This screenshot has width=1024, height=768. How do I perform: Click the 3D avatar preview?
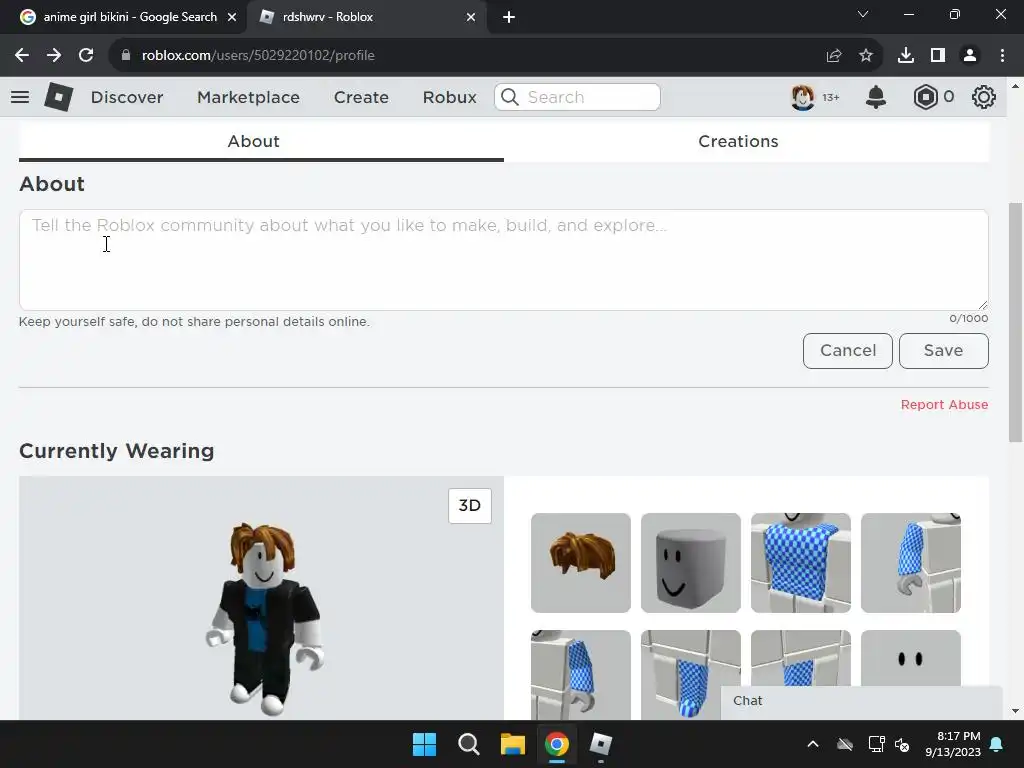(261, 598)
